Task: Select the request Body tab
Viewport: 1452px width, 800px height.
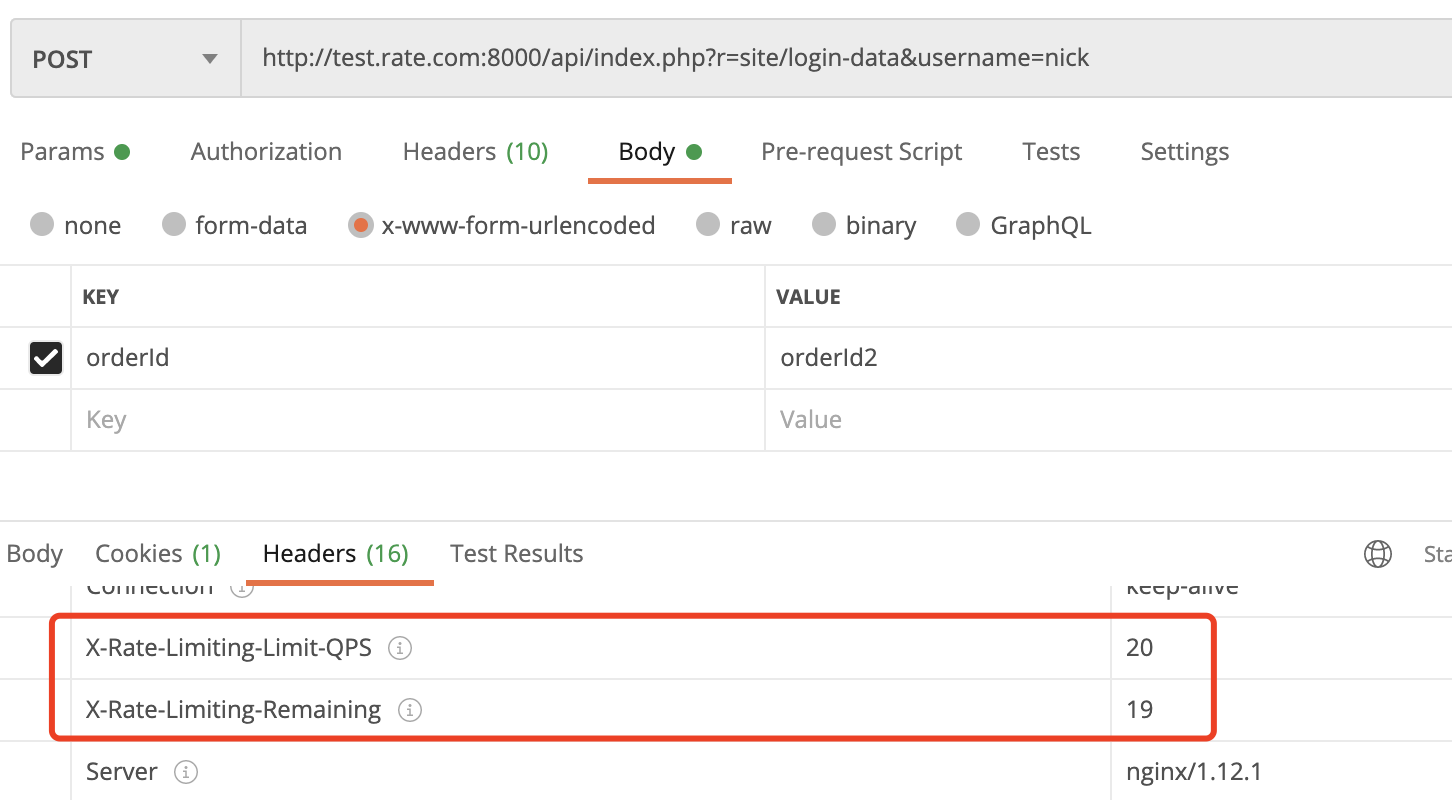Action: coord(660,152)
